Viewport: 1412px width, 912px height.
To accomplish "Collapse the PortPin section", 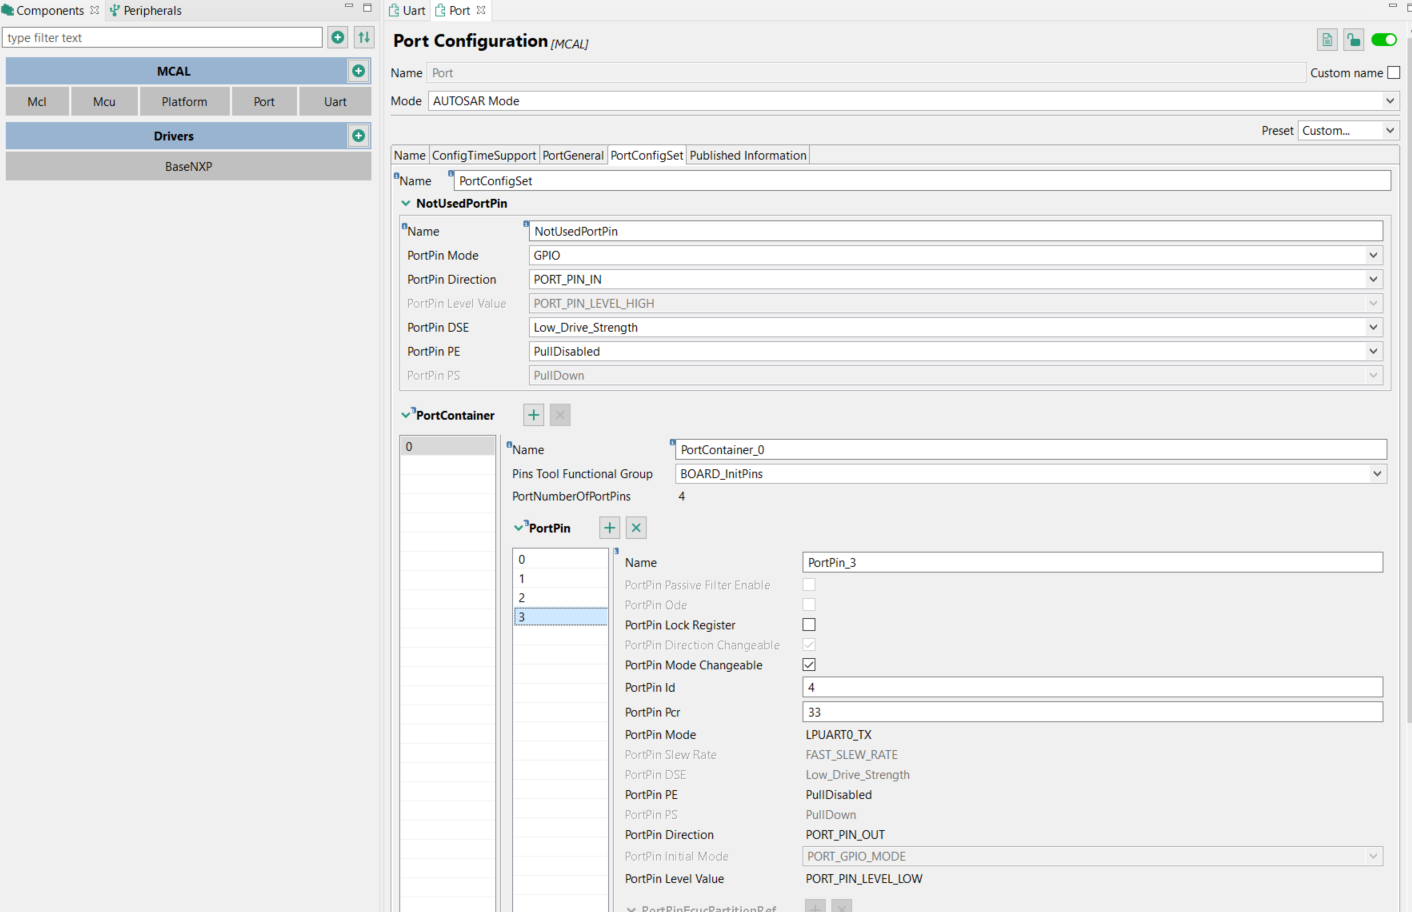I will [519, 528].
